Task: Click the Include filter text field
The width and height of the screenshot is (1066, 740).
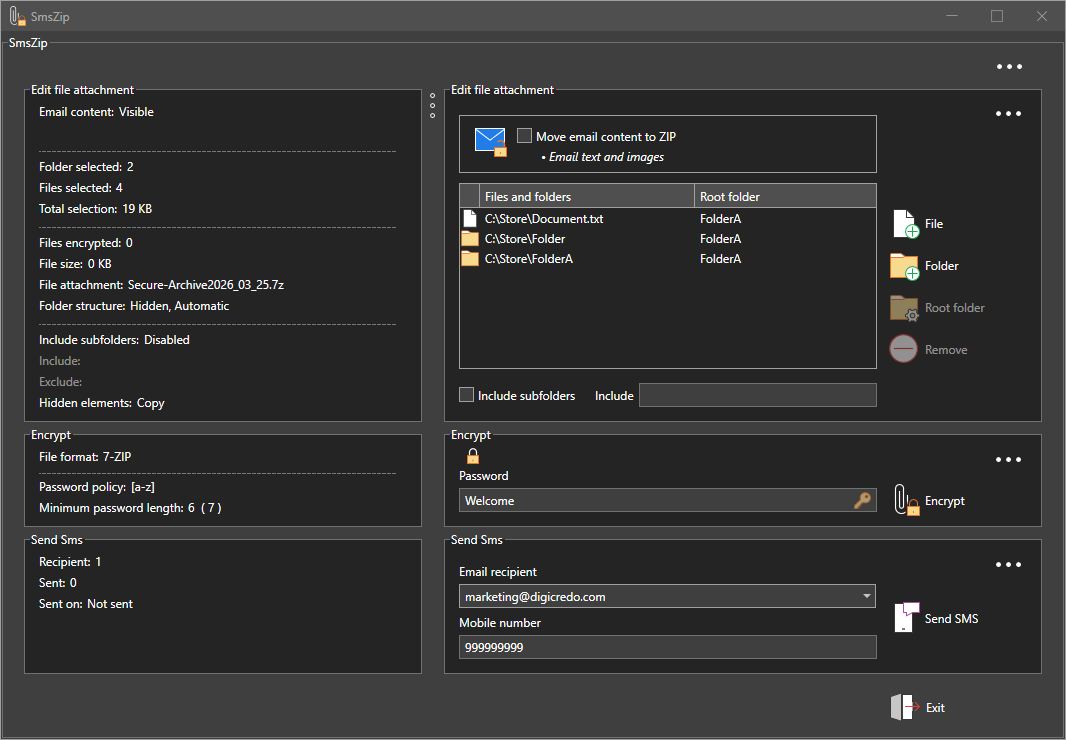Action: coord(757,395)
